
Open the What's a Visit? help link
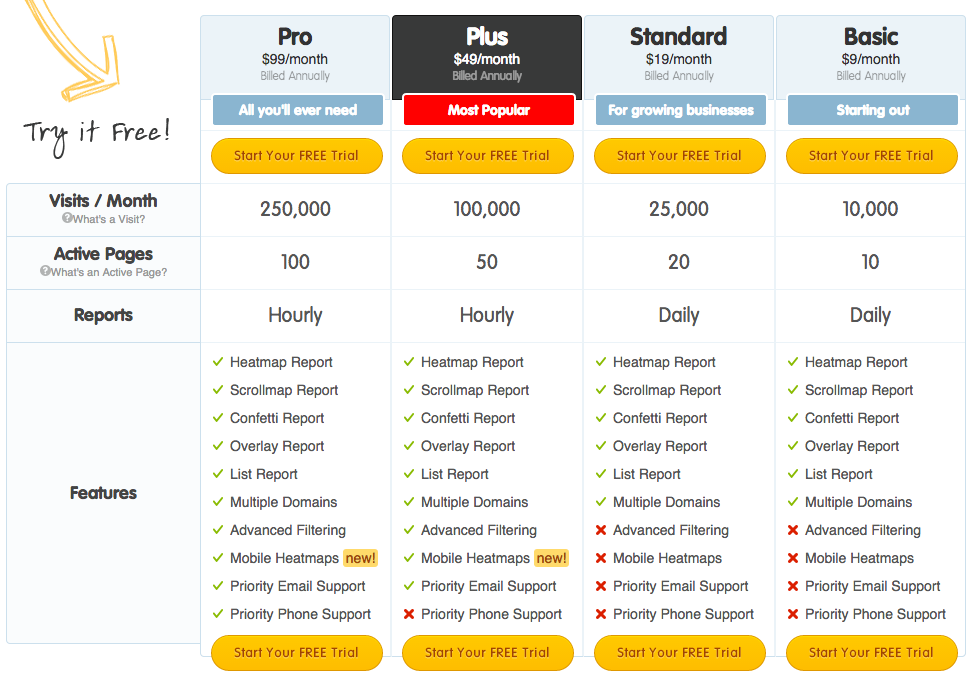pos(109,219)
